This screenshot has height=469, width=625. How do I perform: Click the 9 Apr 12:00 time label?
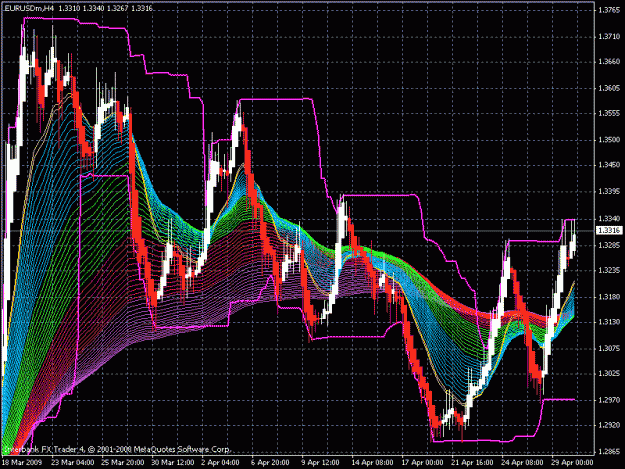(x=320, y=463)
